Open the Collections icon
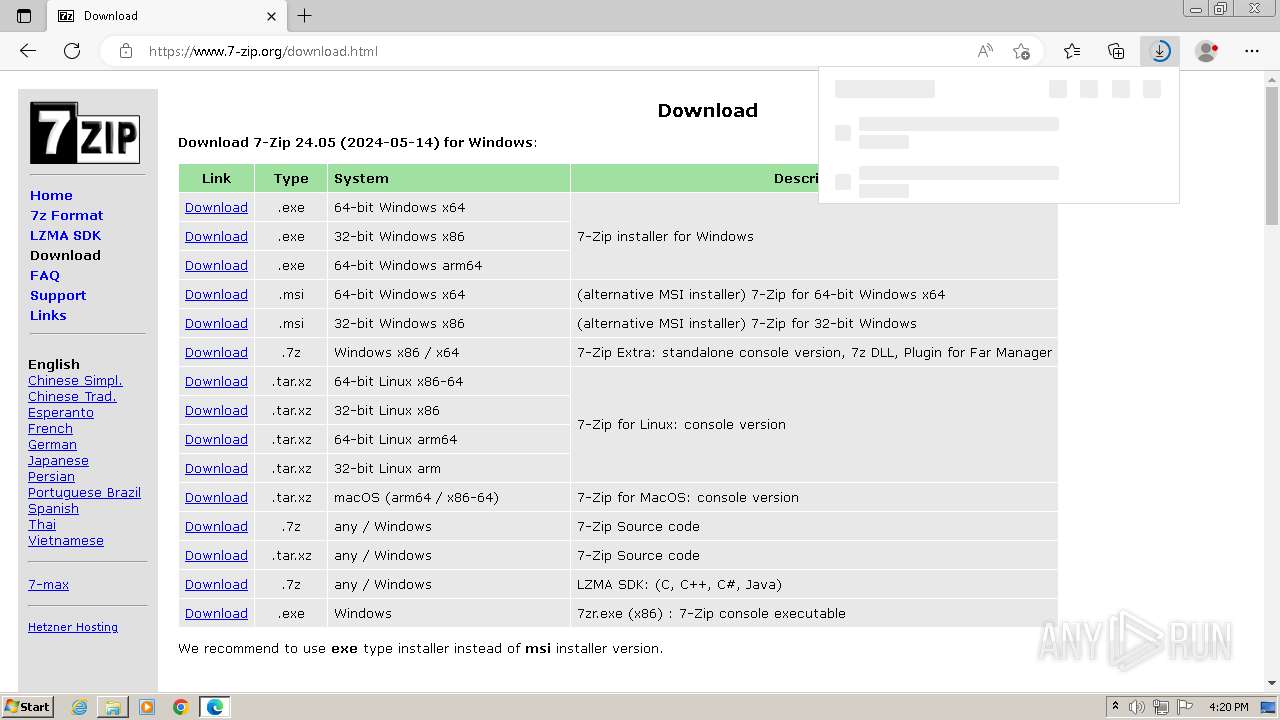The height and width of the screenshot is (720, 1280). [x=1116, y=51]
